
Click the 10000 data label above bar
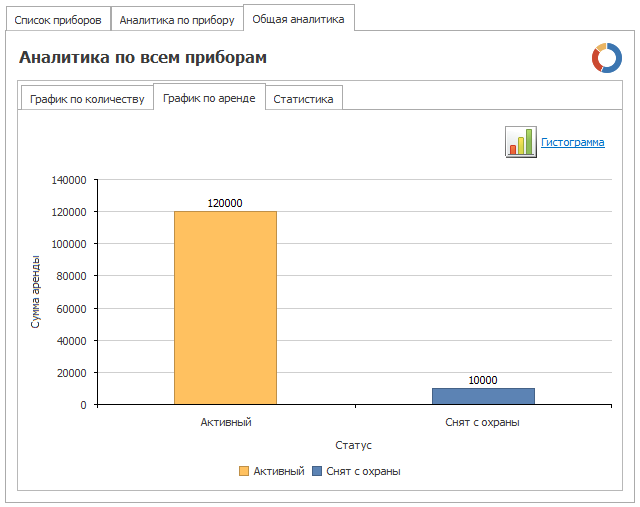[483, 380]
